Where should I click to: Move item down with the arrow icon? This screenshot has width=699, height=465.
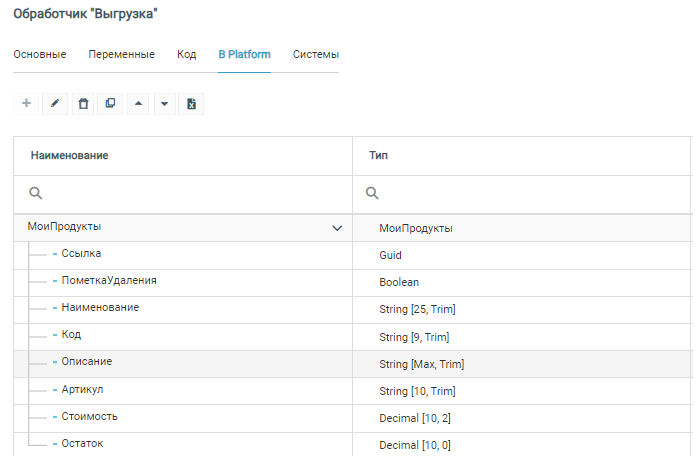[164, 103]
